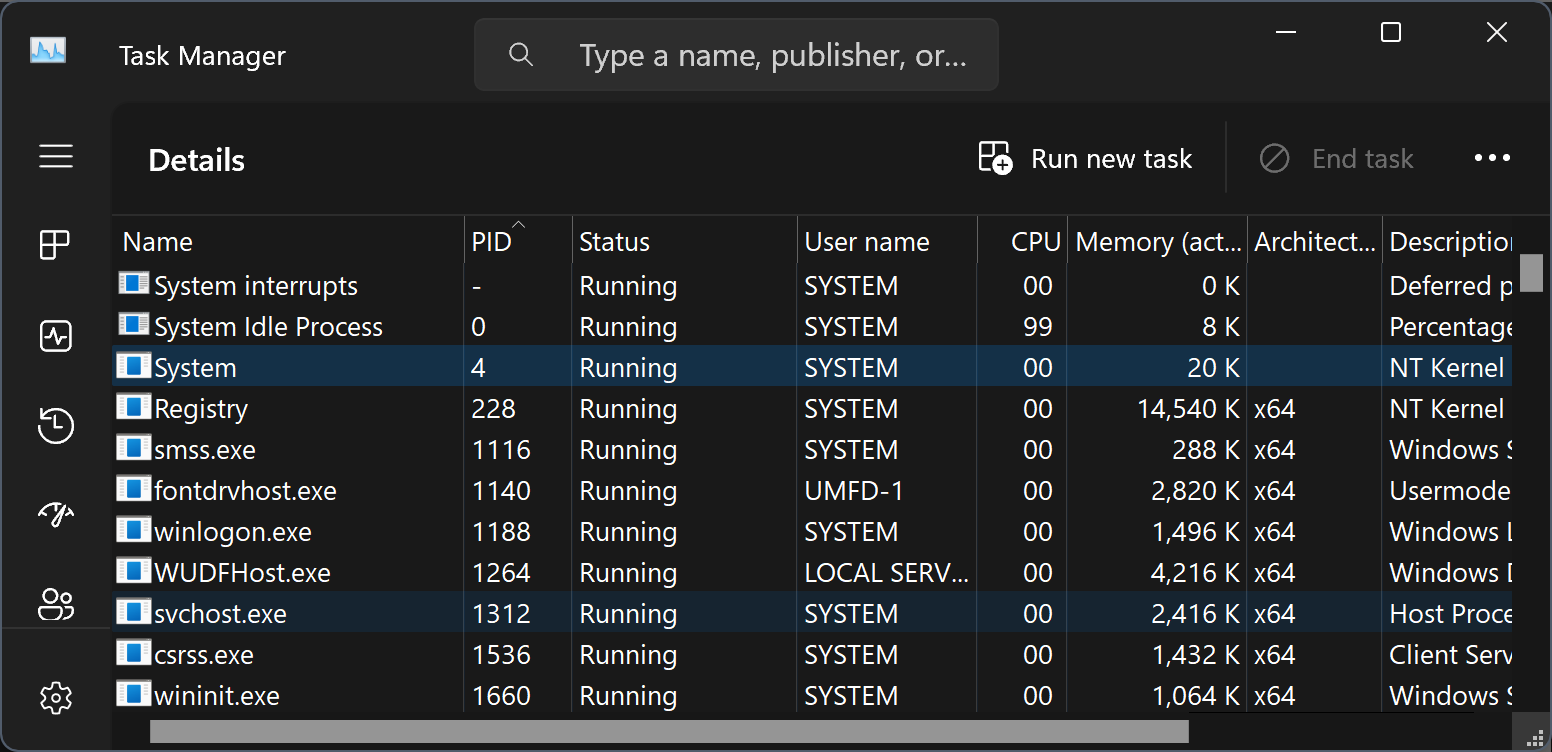Click the Client Serv description cell
Image resolution: width=1552 pixels, height=752 pixels.
tap(1450, 655)
